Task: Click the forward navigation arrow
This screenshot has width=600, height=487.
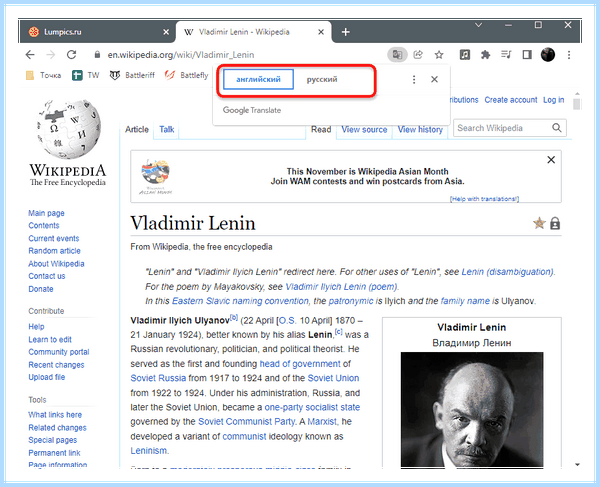Action: coord(51,55)
